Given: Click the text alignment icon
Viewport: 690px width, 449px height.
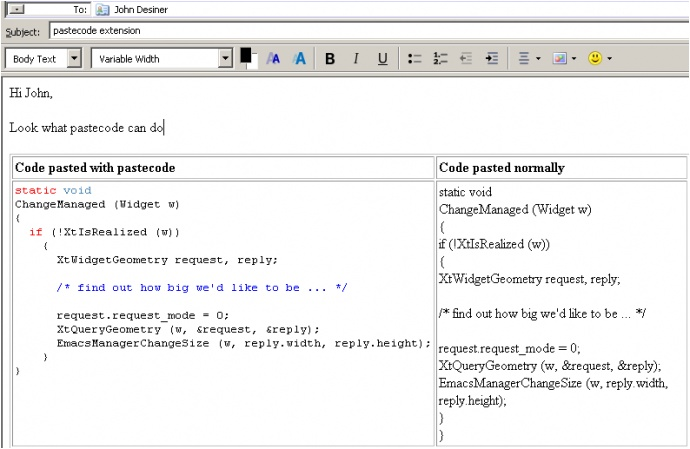Looking at the screenshot, I should (x=523, y=59).
